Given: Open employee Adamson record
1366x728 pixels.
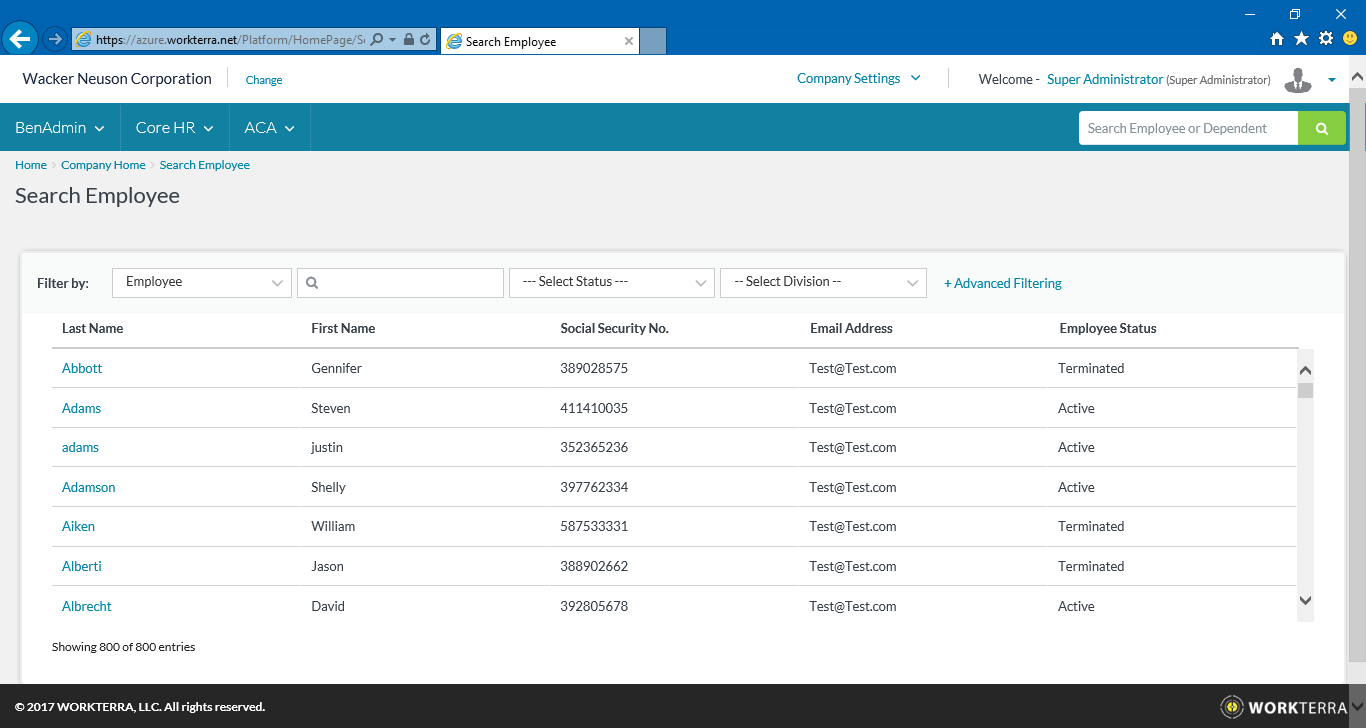Looking at the screenshot, I should [x=89, y=487].
